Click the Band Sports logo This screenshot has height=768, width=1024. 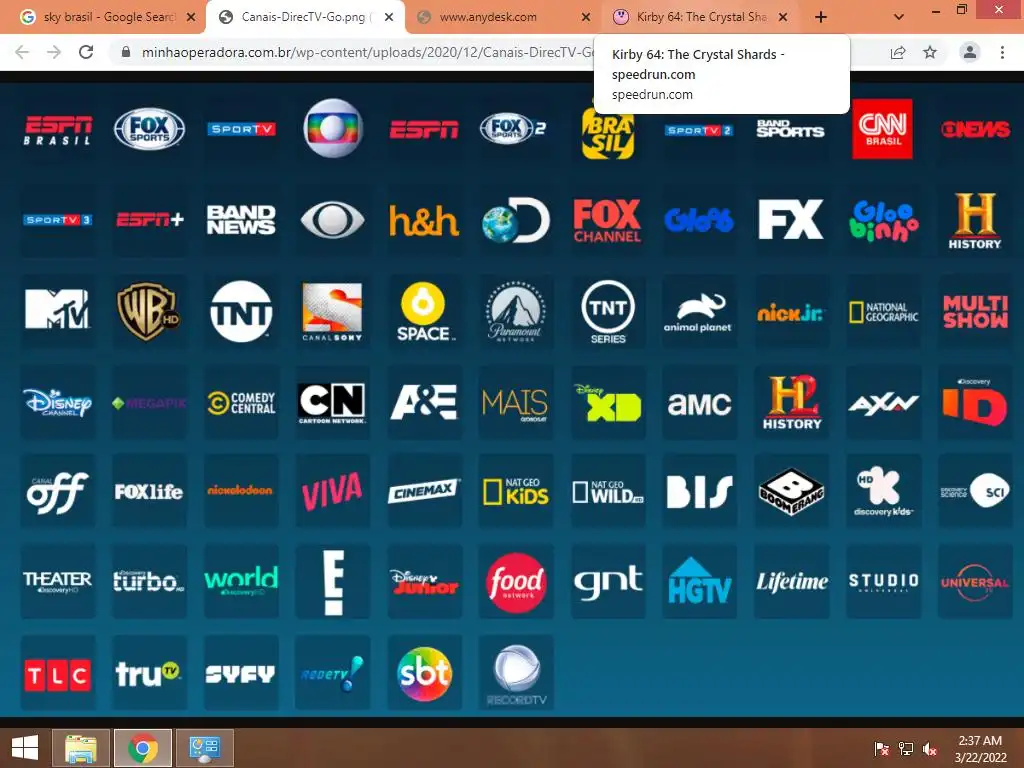click(x=790, y=128)
